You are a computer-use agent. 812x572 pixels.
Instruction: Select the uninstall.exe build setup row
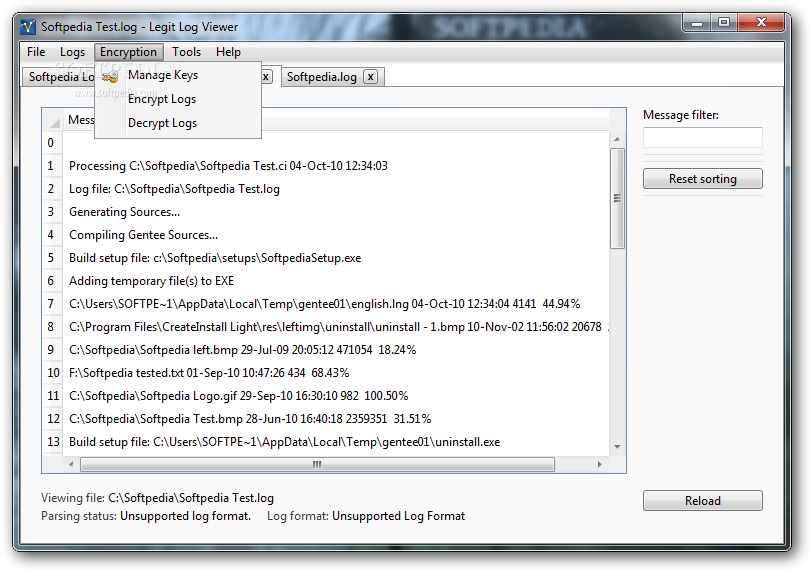[x=336, y=442]
